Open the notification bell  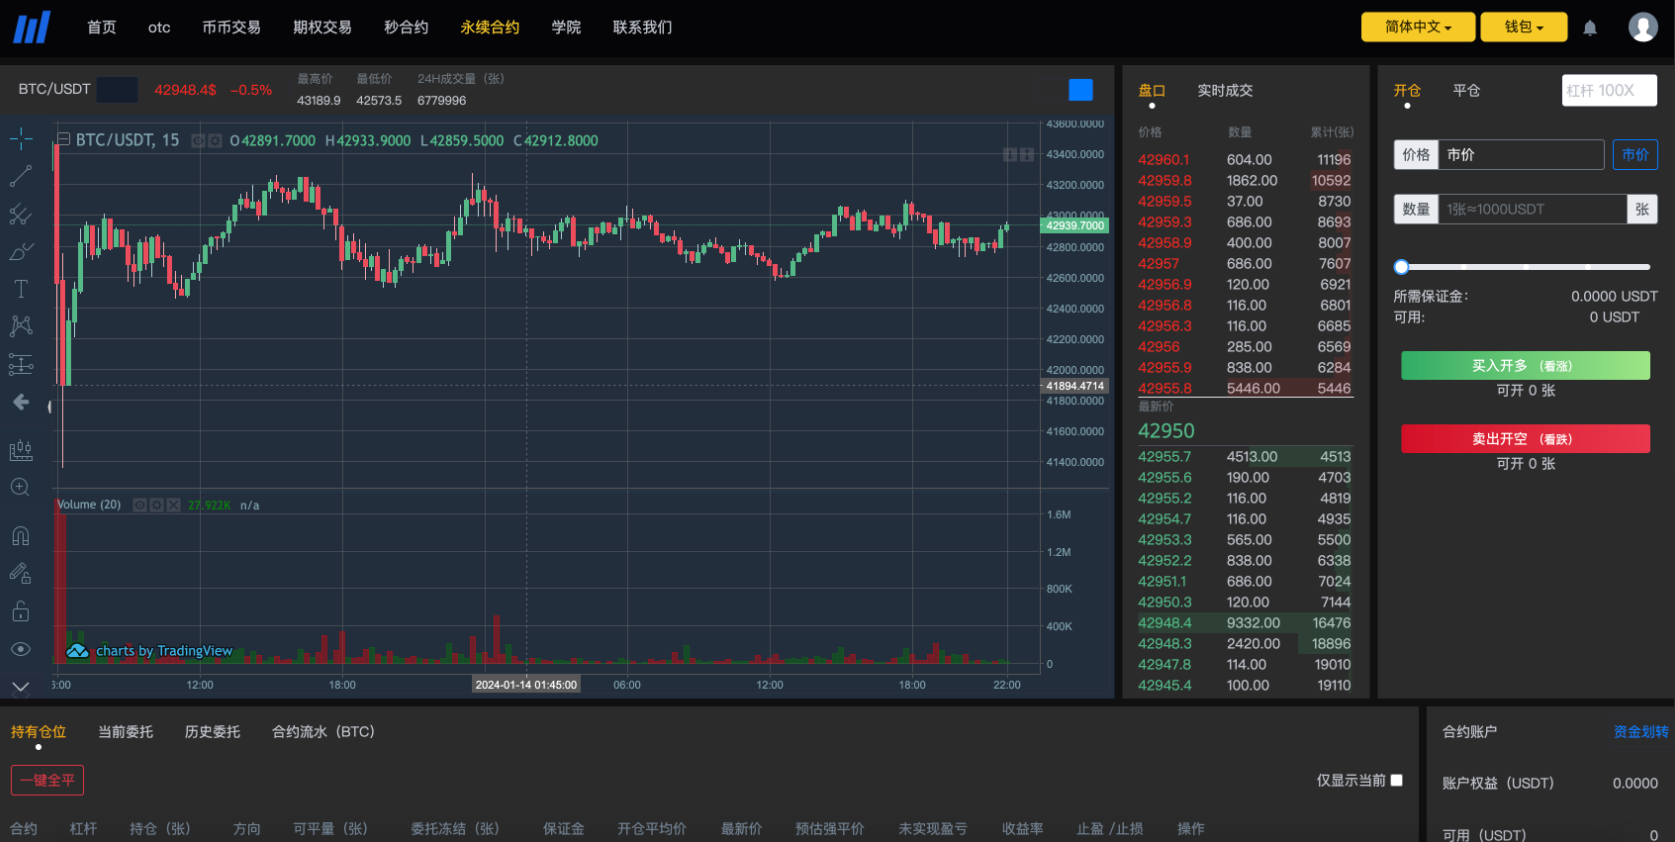point(1590,28)
